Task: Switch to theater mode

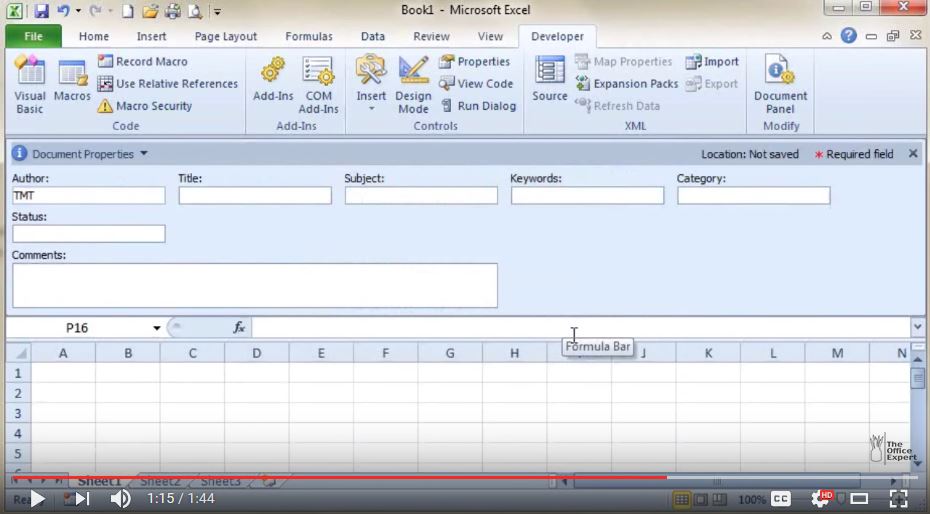Action: pos(859,499)
